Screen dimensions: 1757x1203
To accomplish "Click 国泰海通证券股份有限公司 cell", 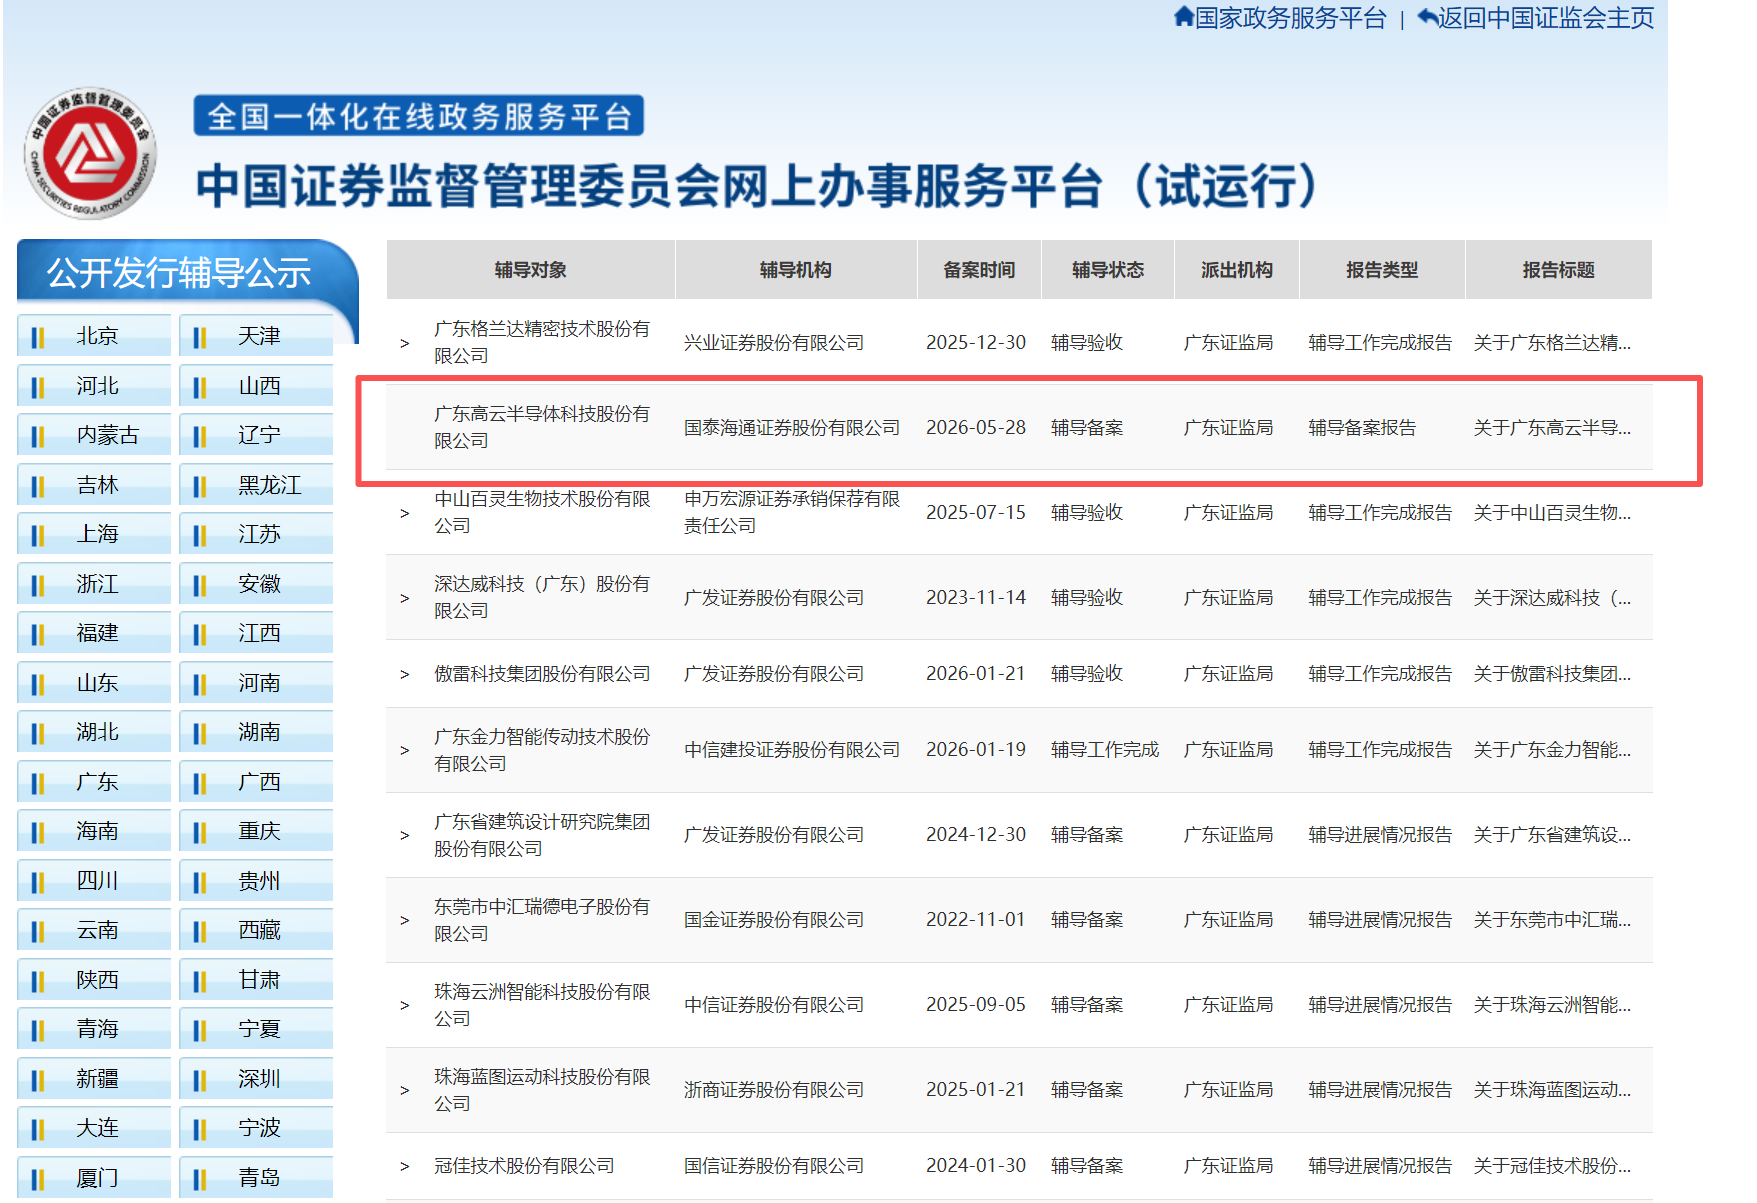I will point(792,428).
